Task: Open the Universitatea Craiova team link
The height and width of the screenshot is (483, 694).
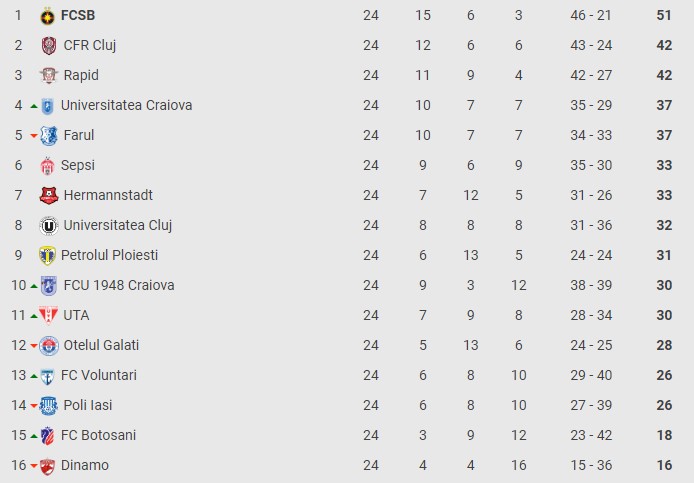Action: (127, 105)
